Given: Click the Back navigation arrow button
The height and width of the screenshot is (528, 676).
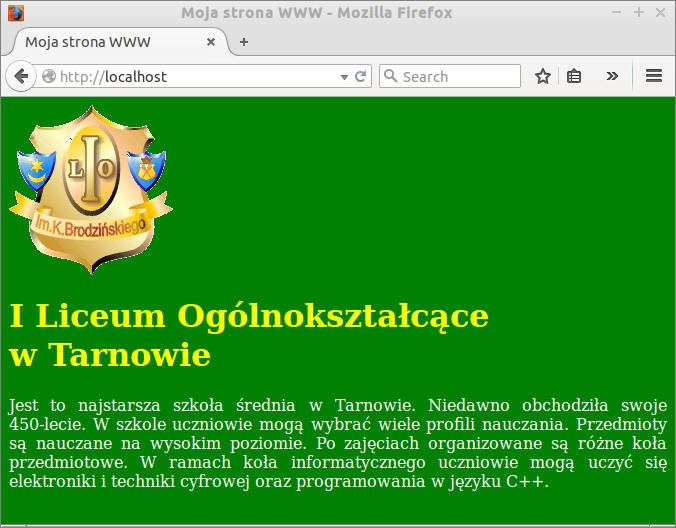Looking at the screenshot, I should (x=20, y=76).
